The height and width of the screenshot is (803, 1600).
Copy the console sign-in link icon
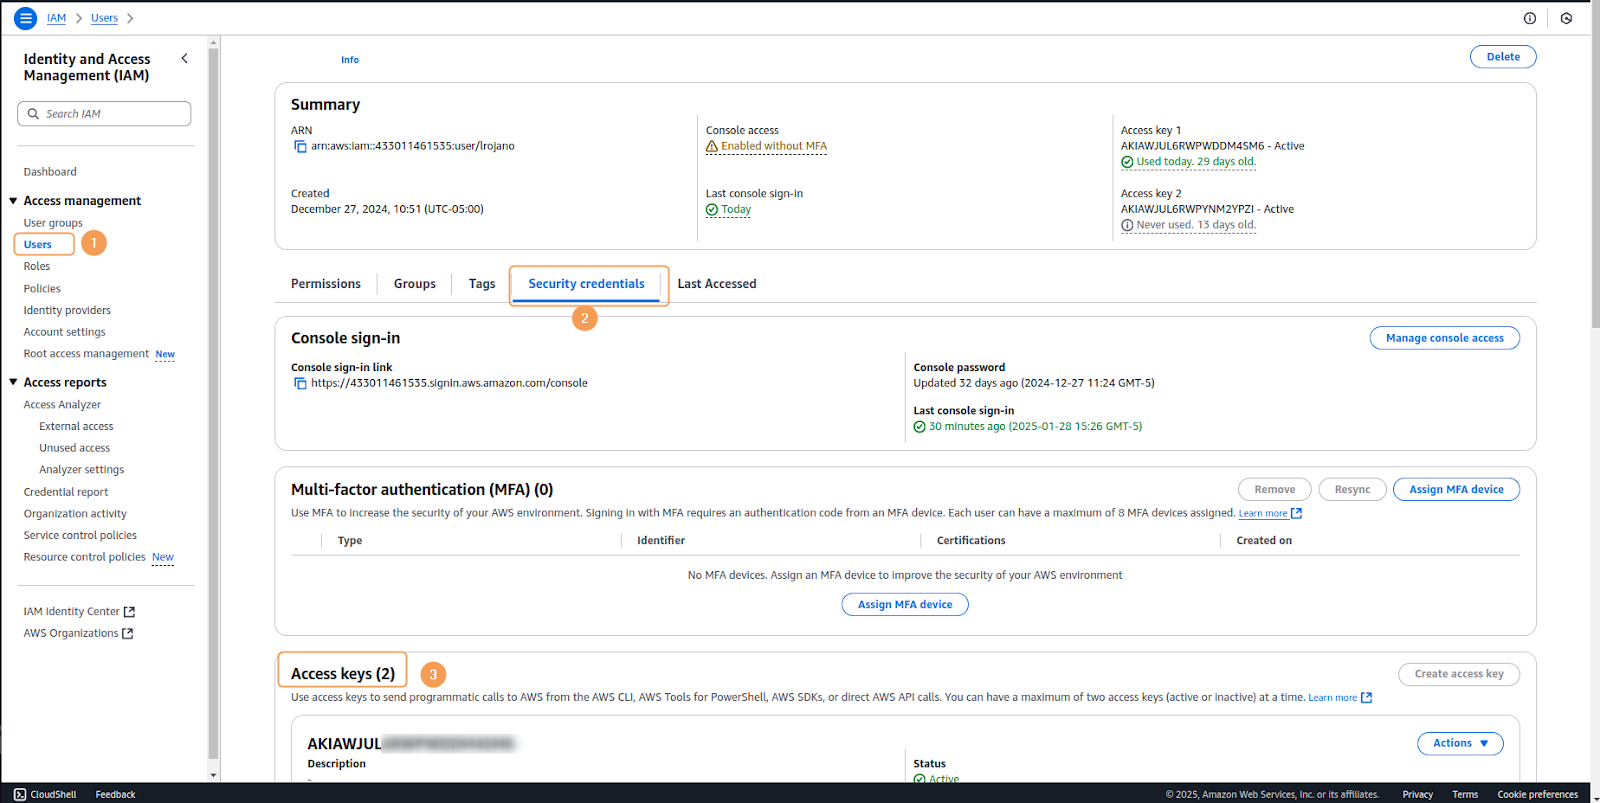click(x=300, y=383)
